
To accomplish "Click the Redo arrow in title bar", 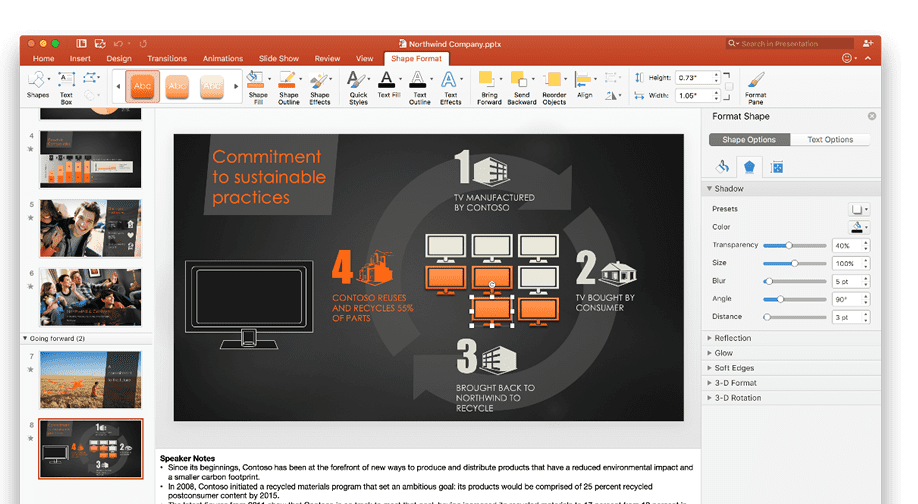I will (143, 43).
